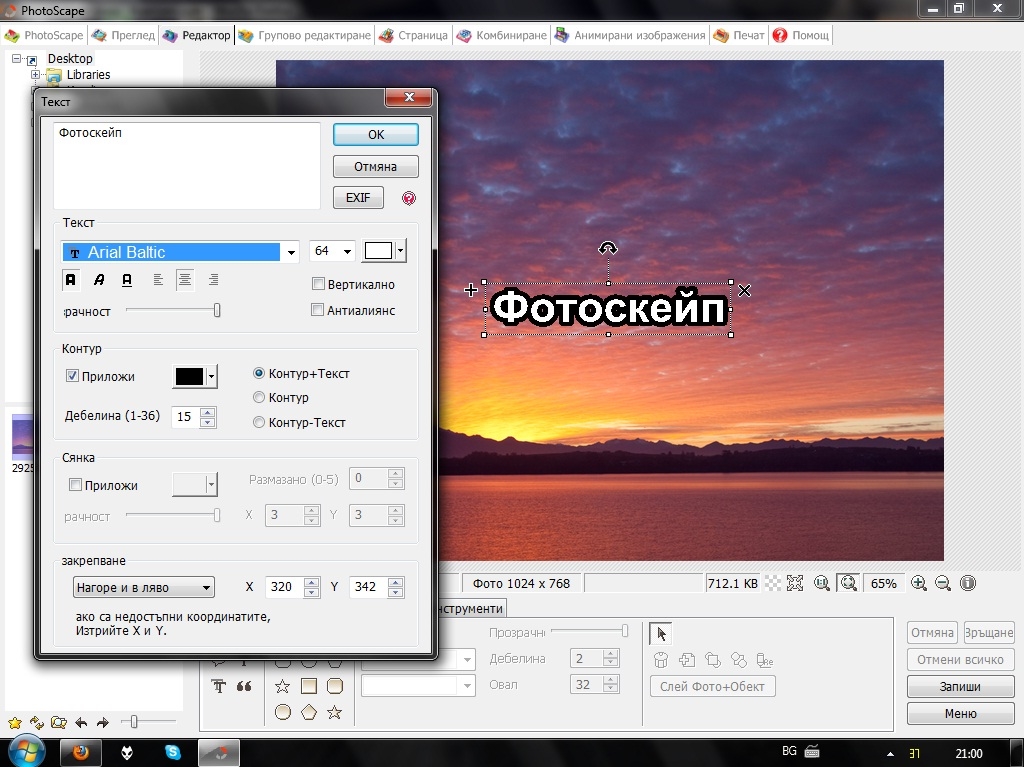Viewport: 1024px width, 767px height.
Task: Open the red help icon beside EXIF
Action: [x=409, y=198]
